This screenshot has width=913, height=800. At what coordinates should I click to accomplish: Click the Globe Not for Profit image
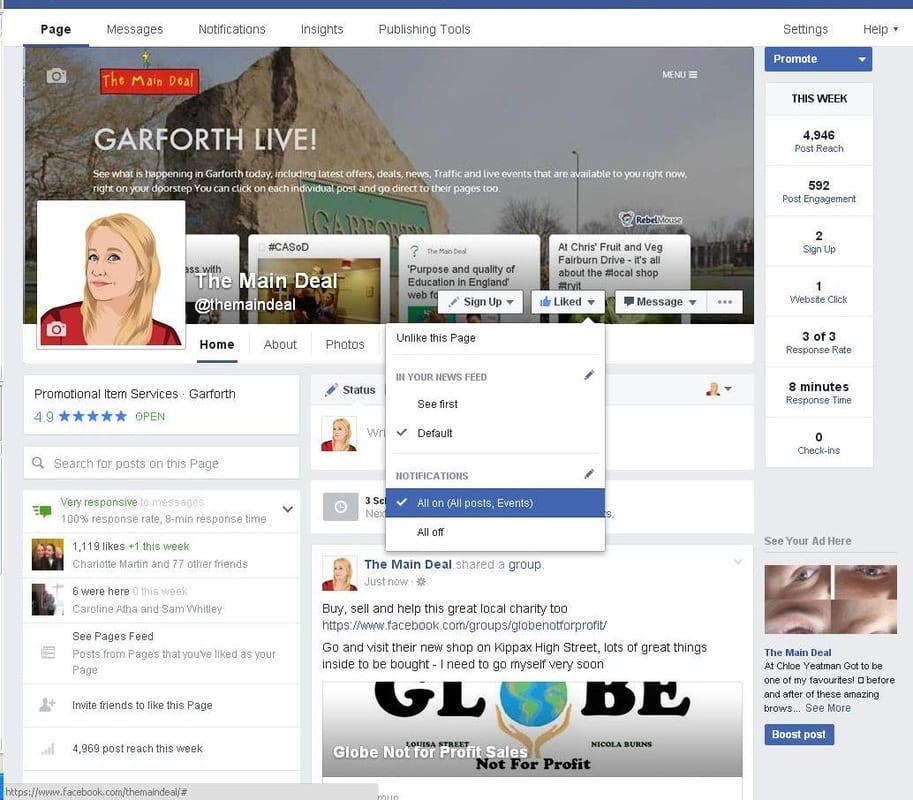pyautogui.click(x=532, y=730)
